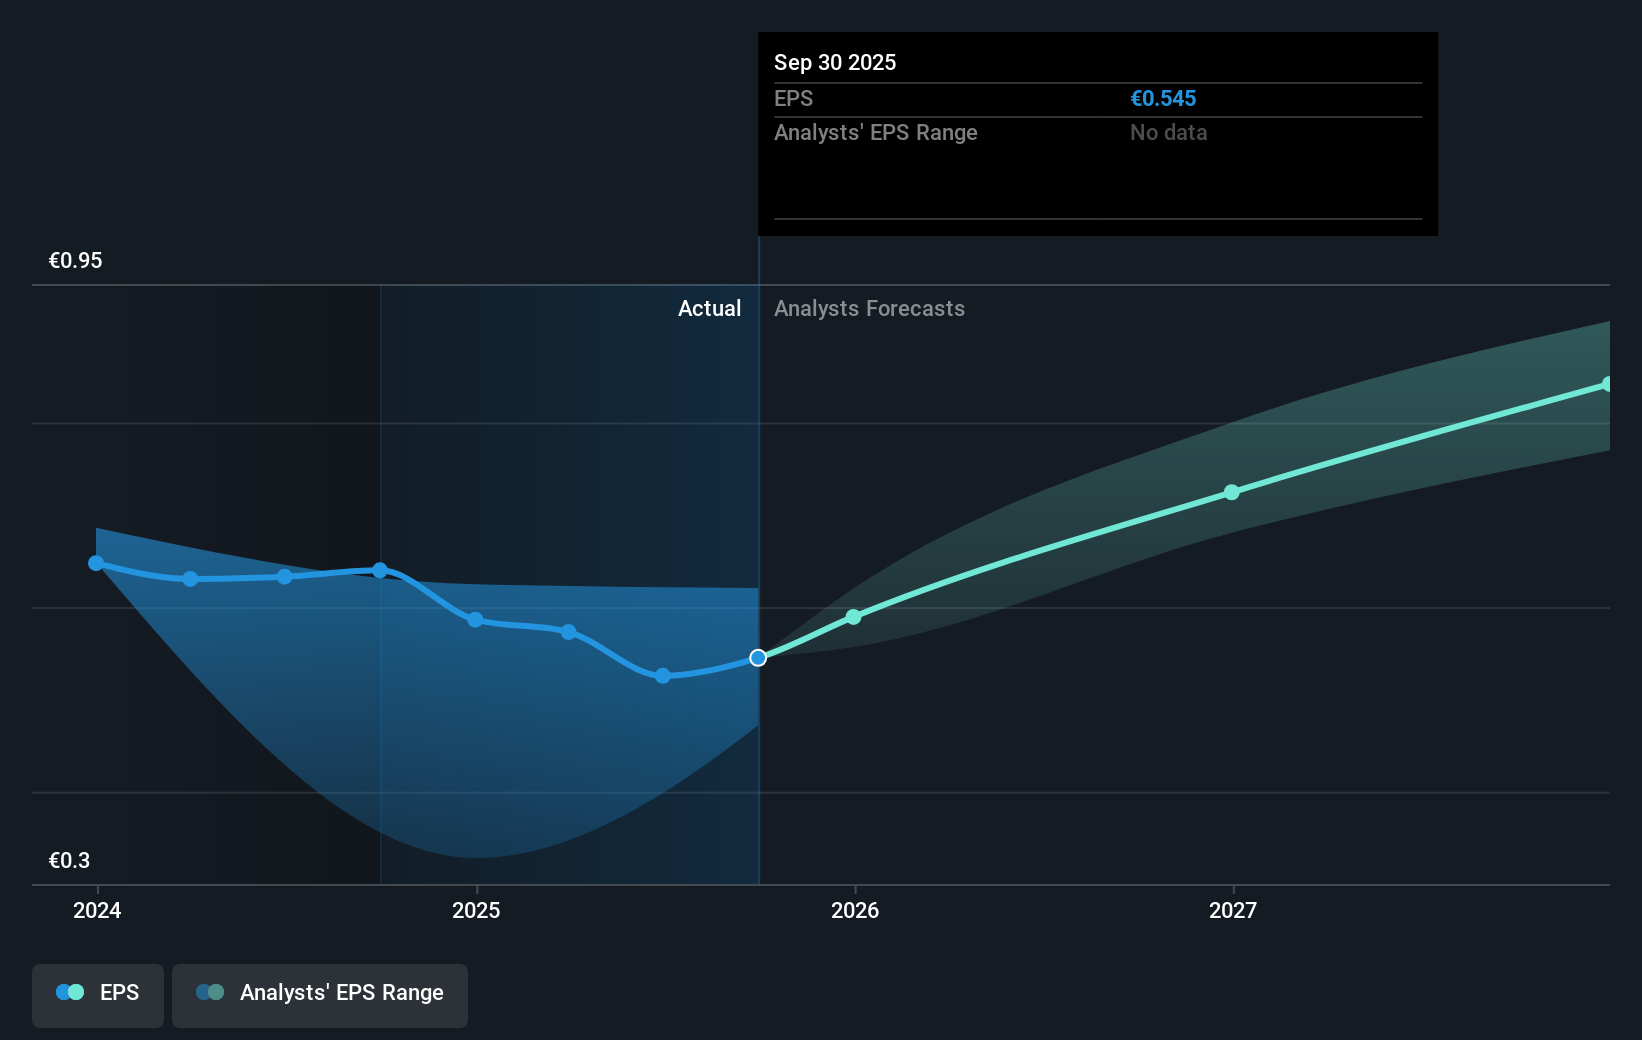Click the 2027 forecast data point
The image size is (1642, 1040).
click(1231, 491)
